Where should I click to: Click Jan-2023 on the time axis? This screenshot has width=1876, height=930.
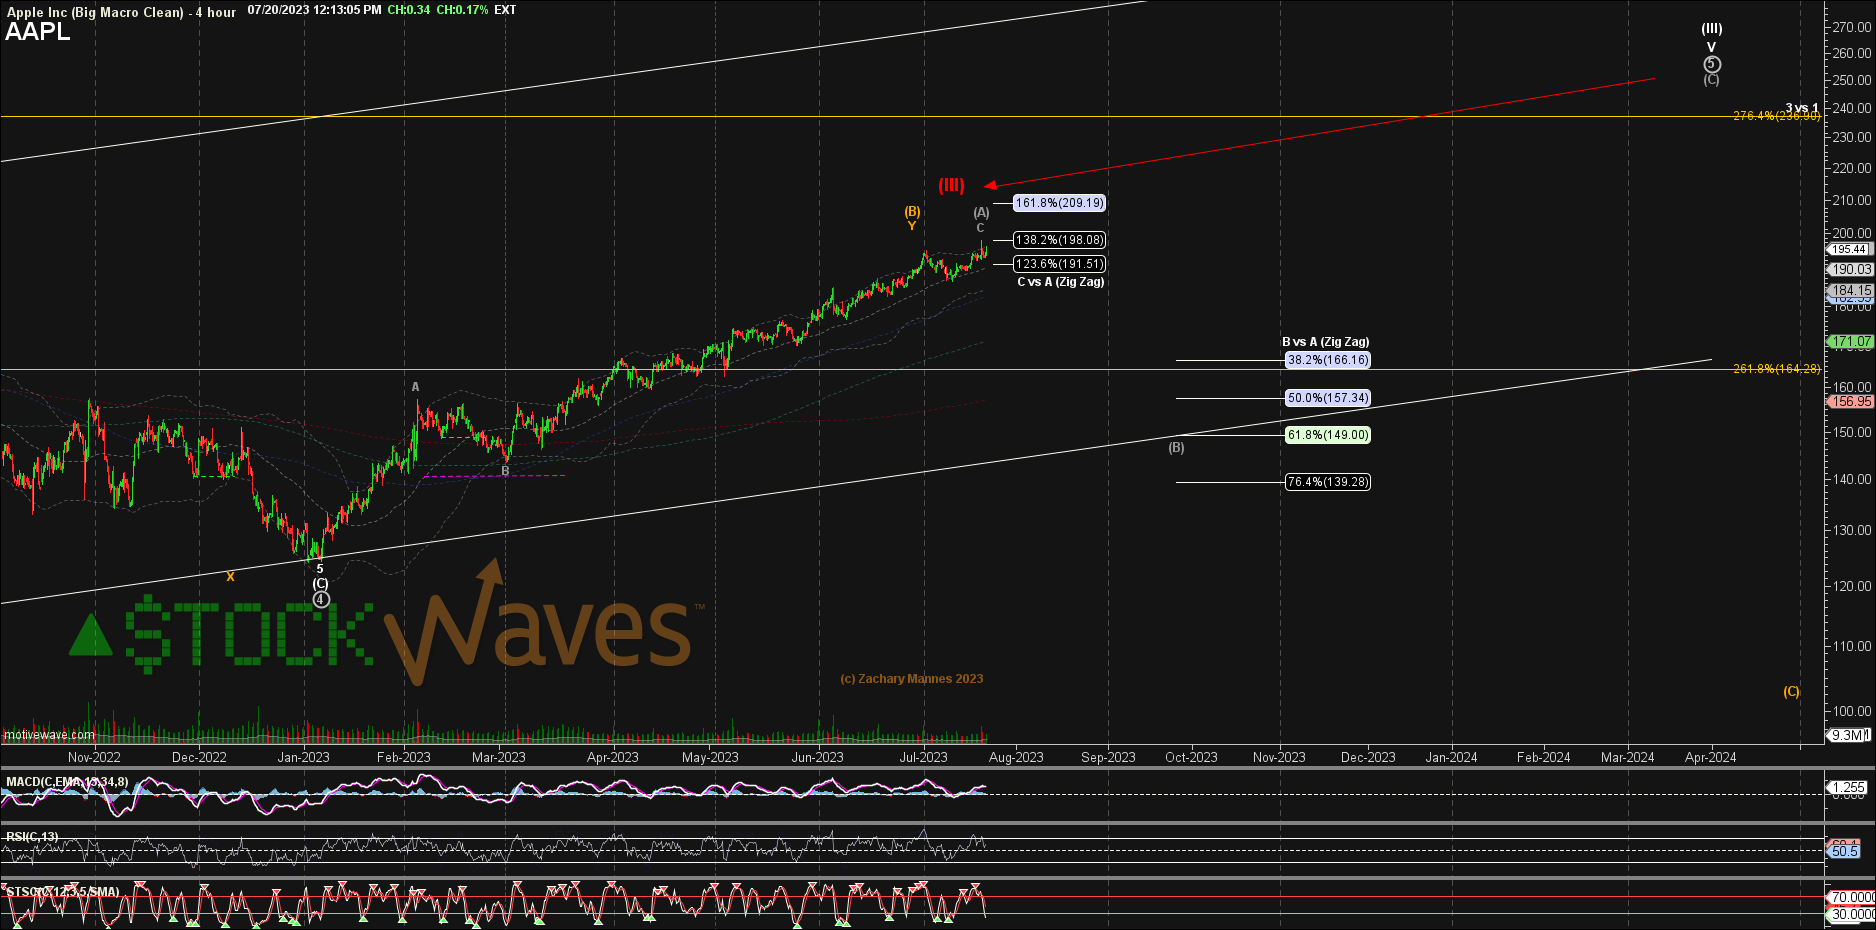(303, 757)
